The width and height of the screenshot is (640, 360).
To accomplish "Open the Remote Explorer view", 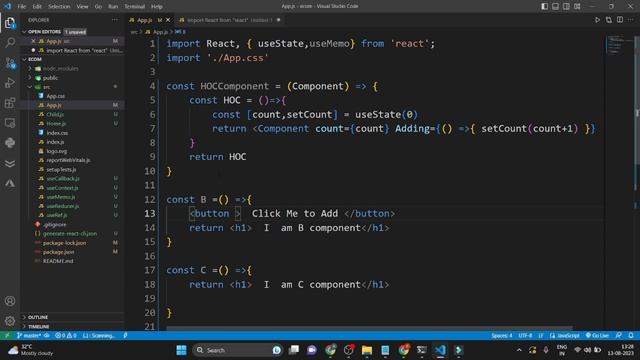I will [x=10, y=123].
